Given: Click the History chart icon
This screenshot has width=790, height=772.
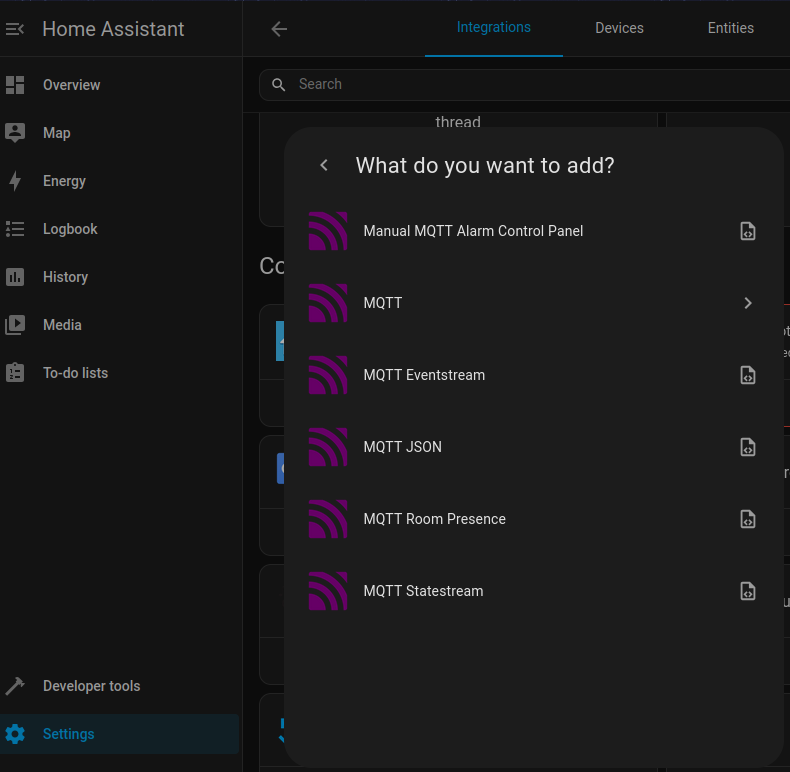Looking at the screenshot, I should tap(15, 277).
